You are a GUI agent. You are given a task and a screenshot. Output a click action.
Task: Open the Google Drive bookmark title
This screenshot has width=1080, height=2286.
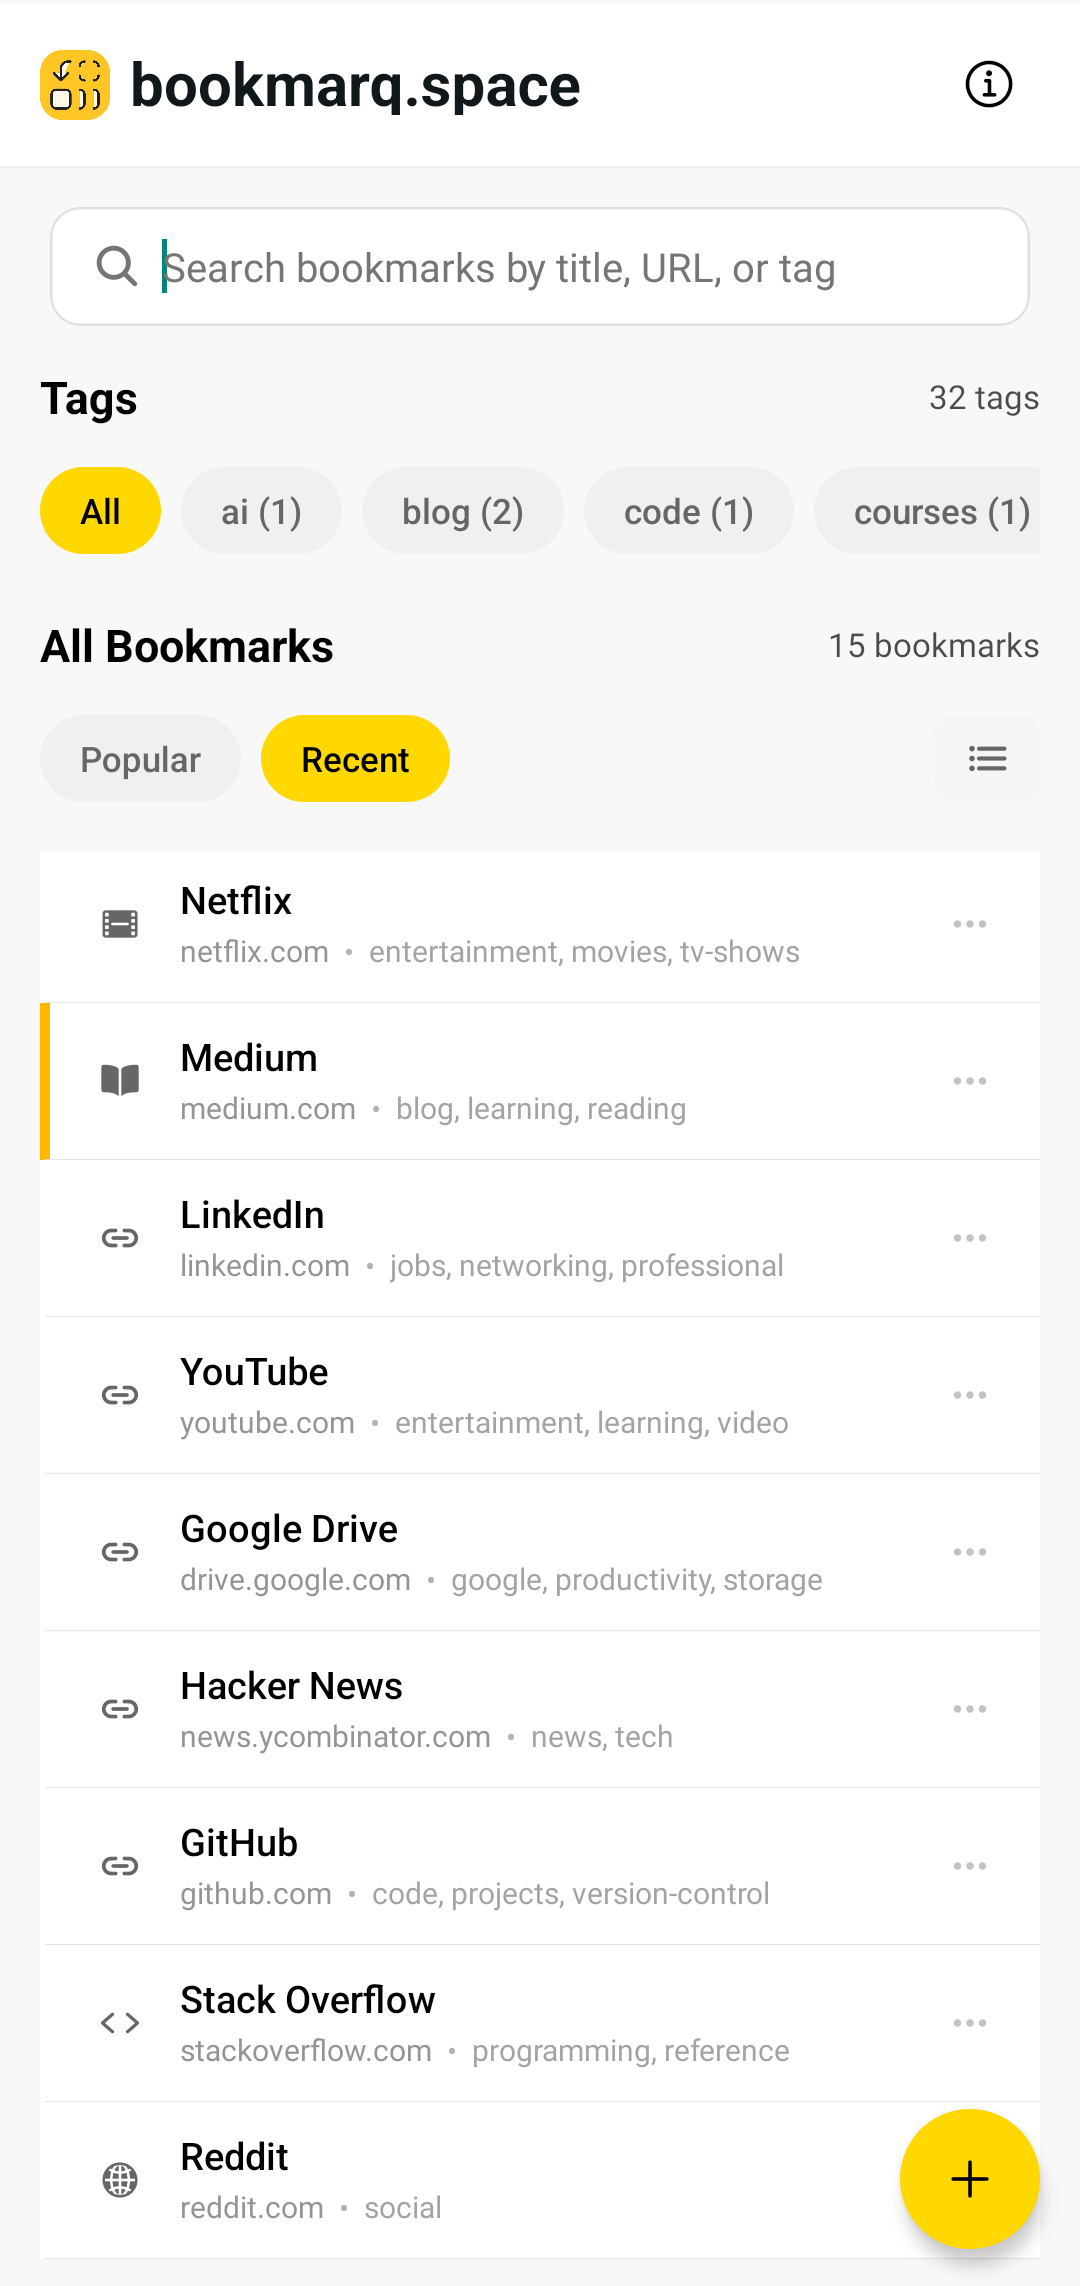(x=289, y=1529)
